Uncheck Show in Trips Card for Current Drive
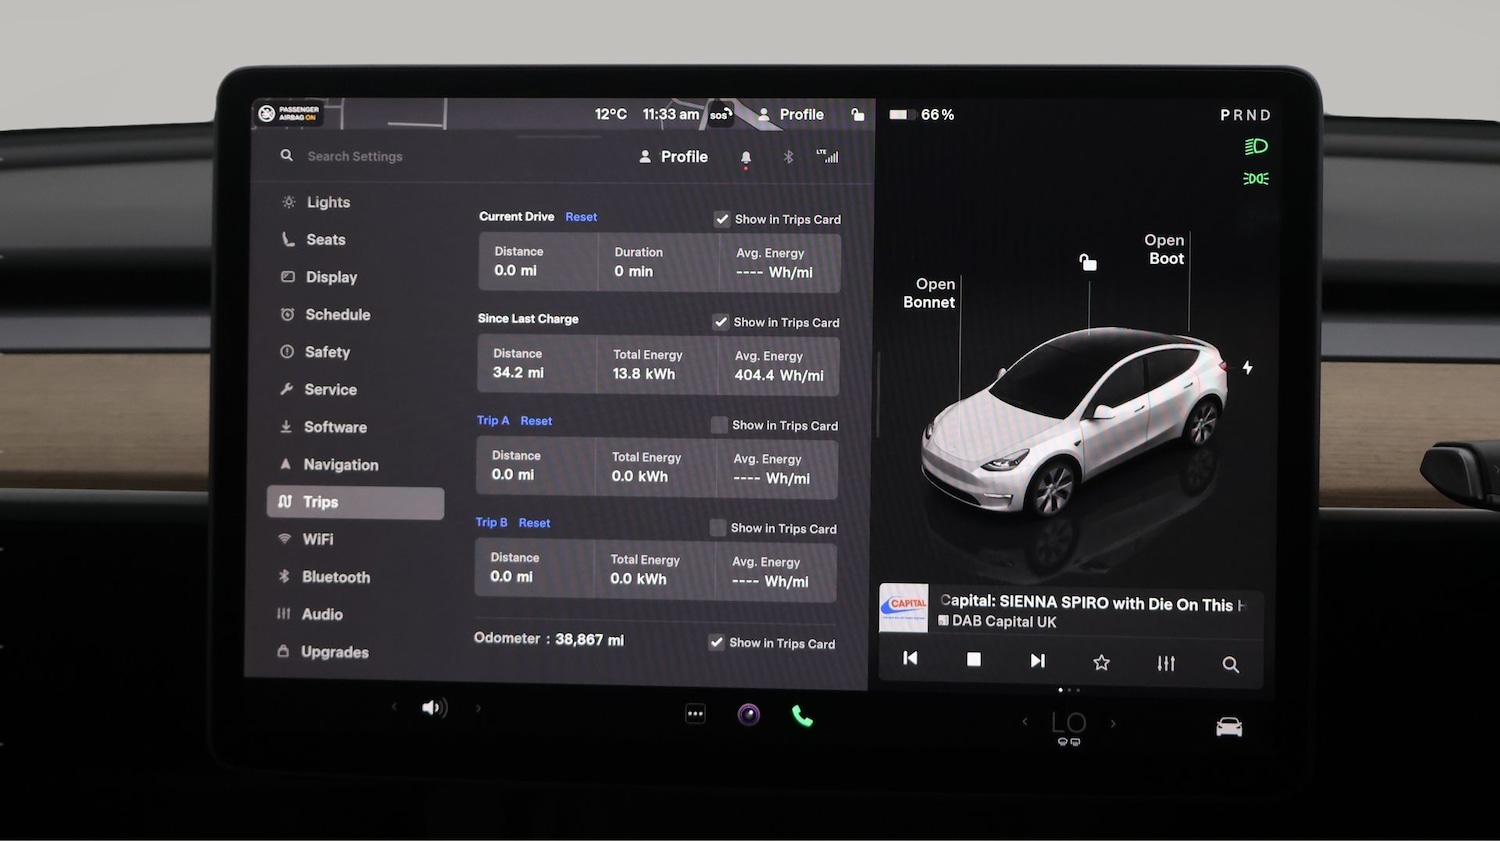Screen dimensions: 1500x841 (722, 219)
